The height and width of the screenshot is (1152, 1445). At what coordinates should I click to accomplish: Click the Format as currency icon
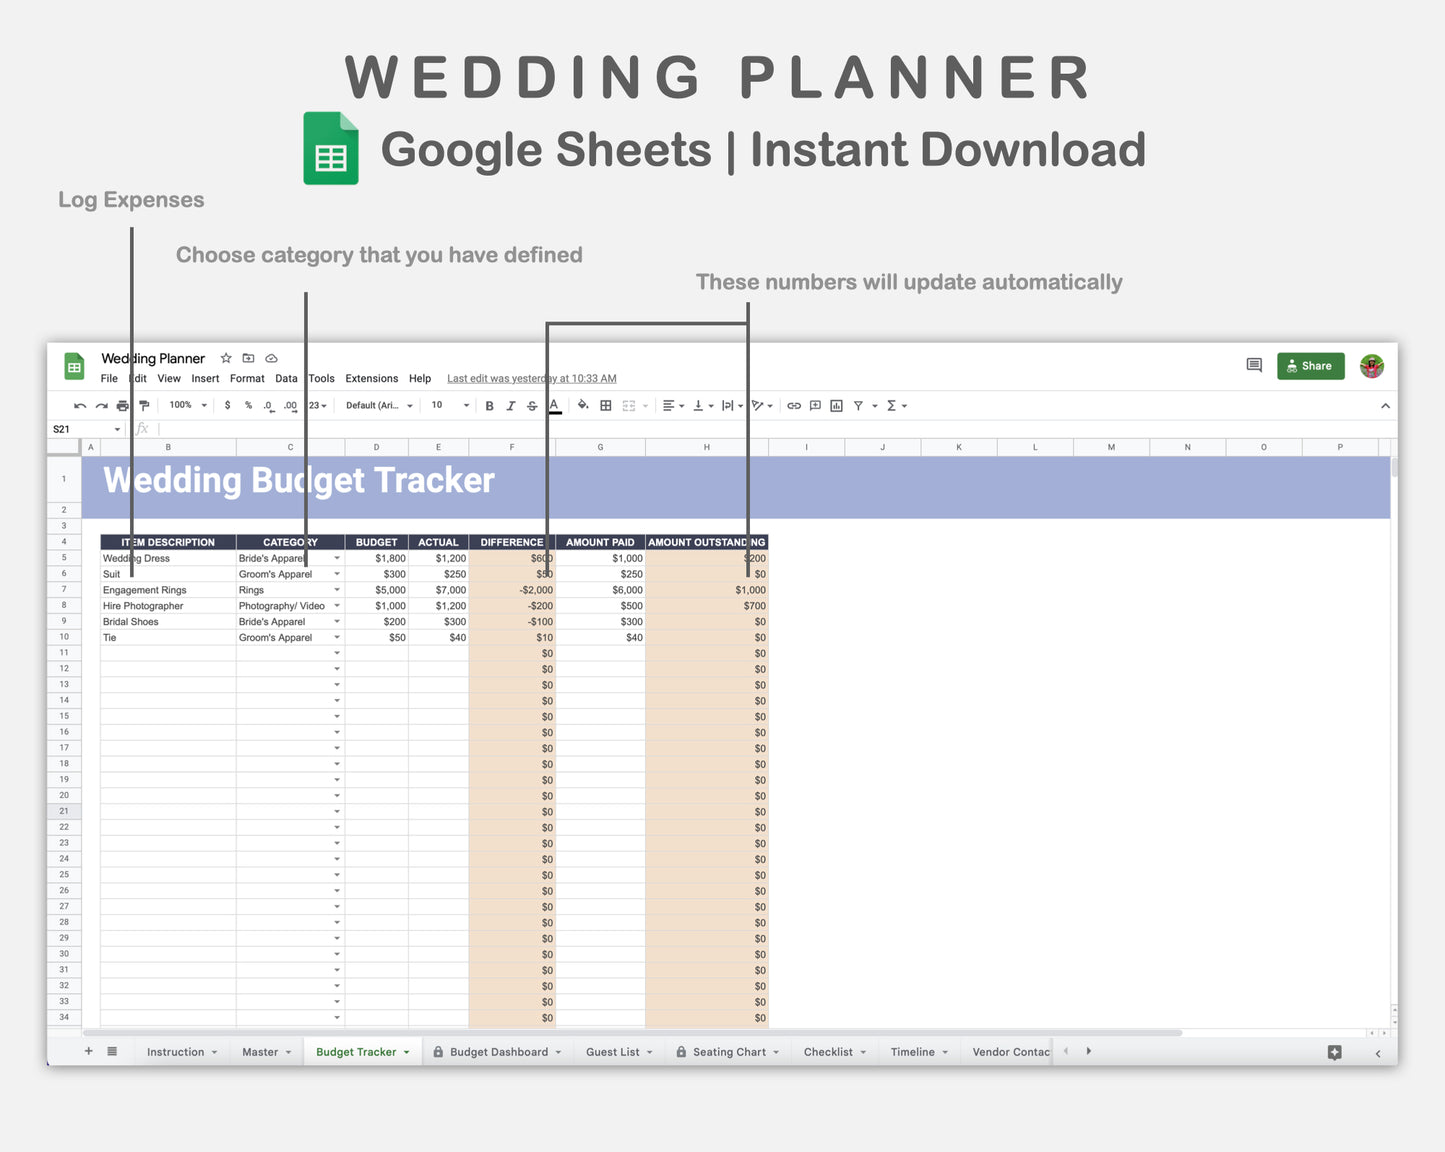tap(228, 405)
